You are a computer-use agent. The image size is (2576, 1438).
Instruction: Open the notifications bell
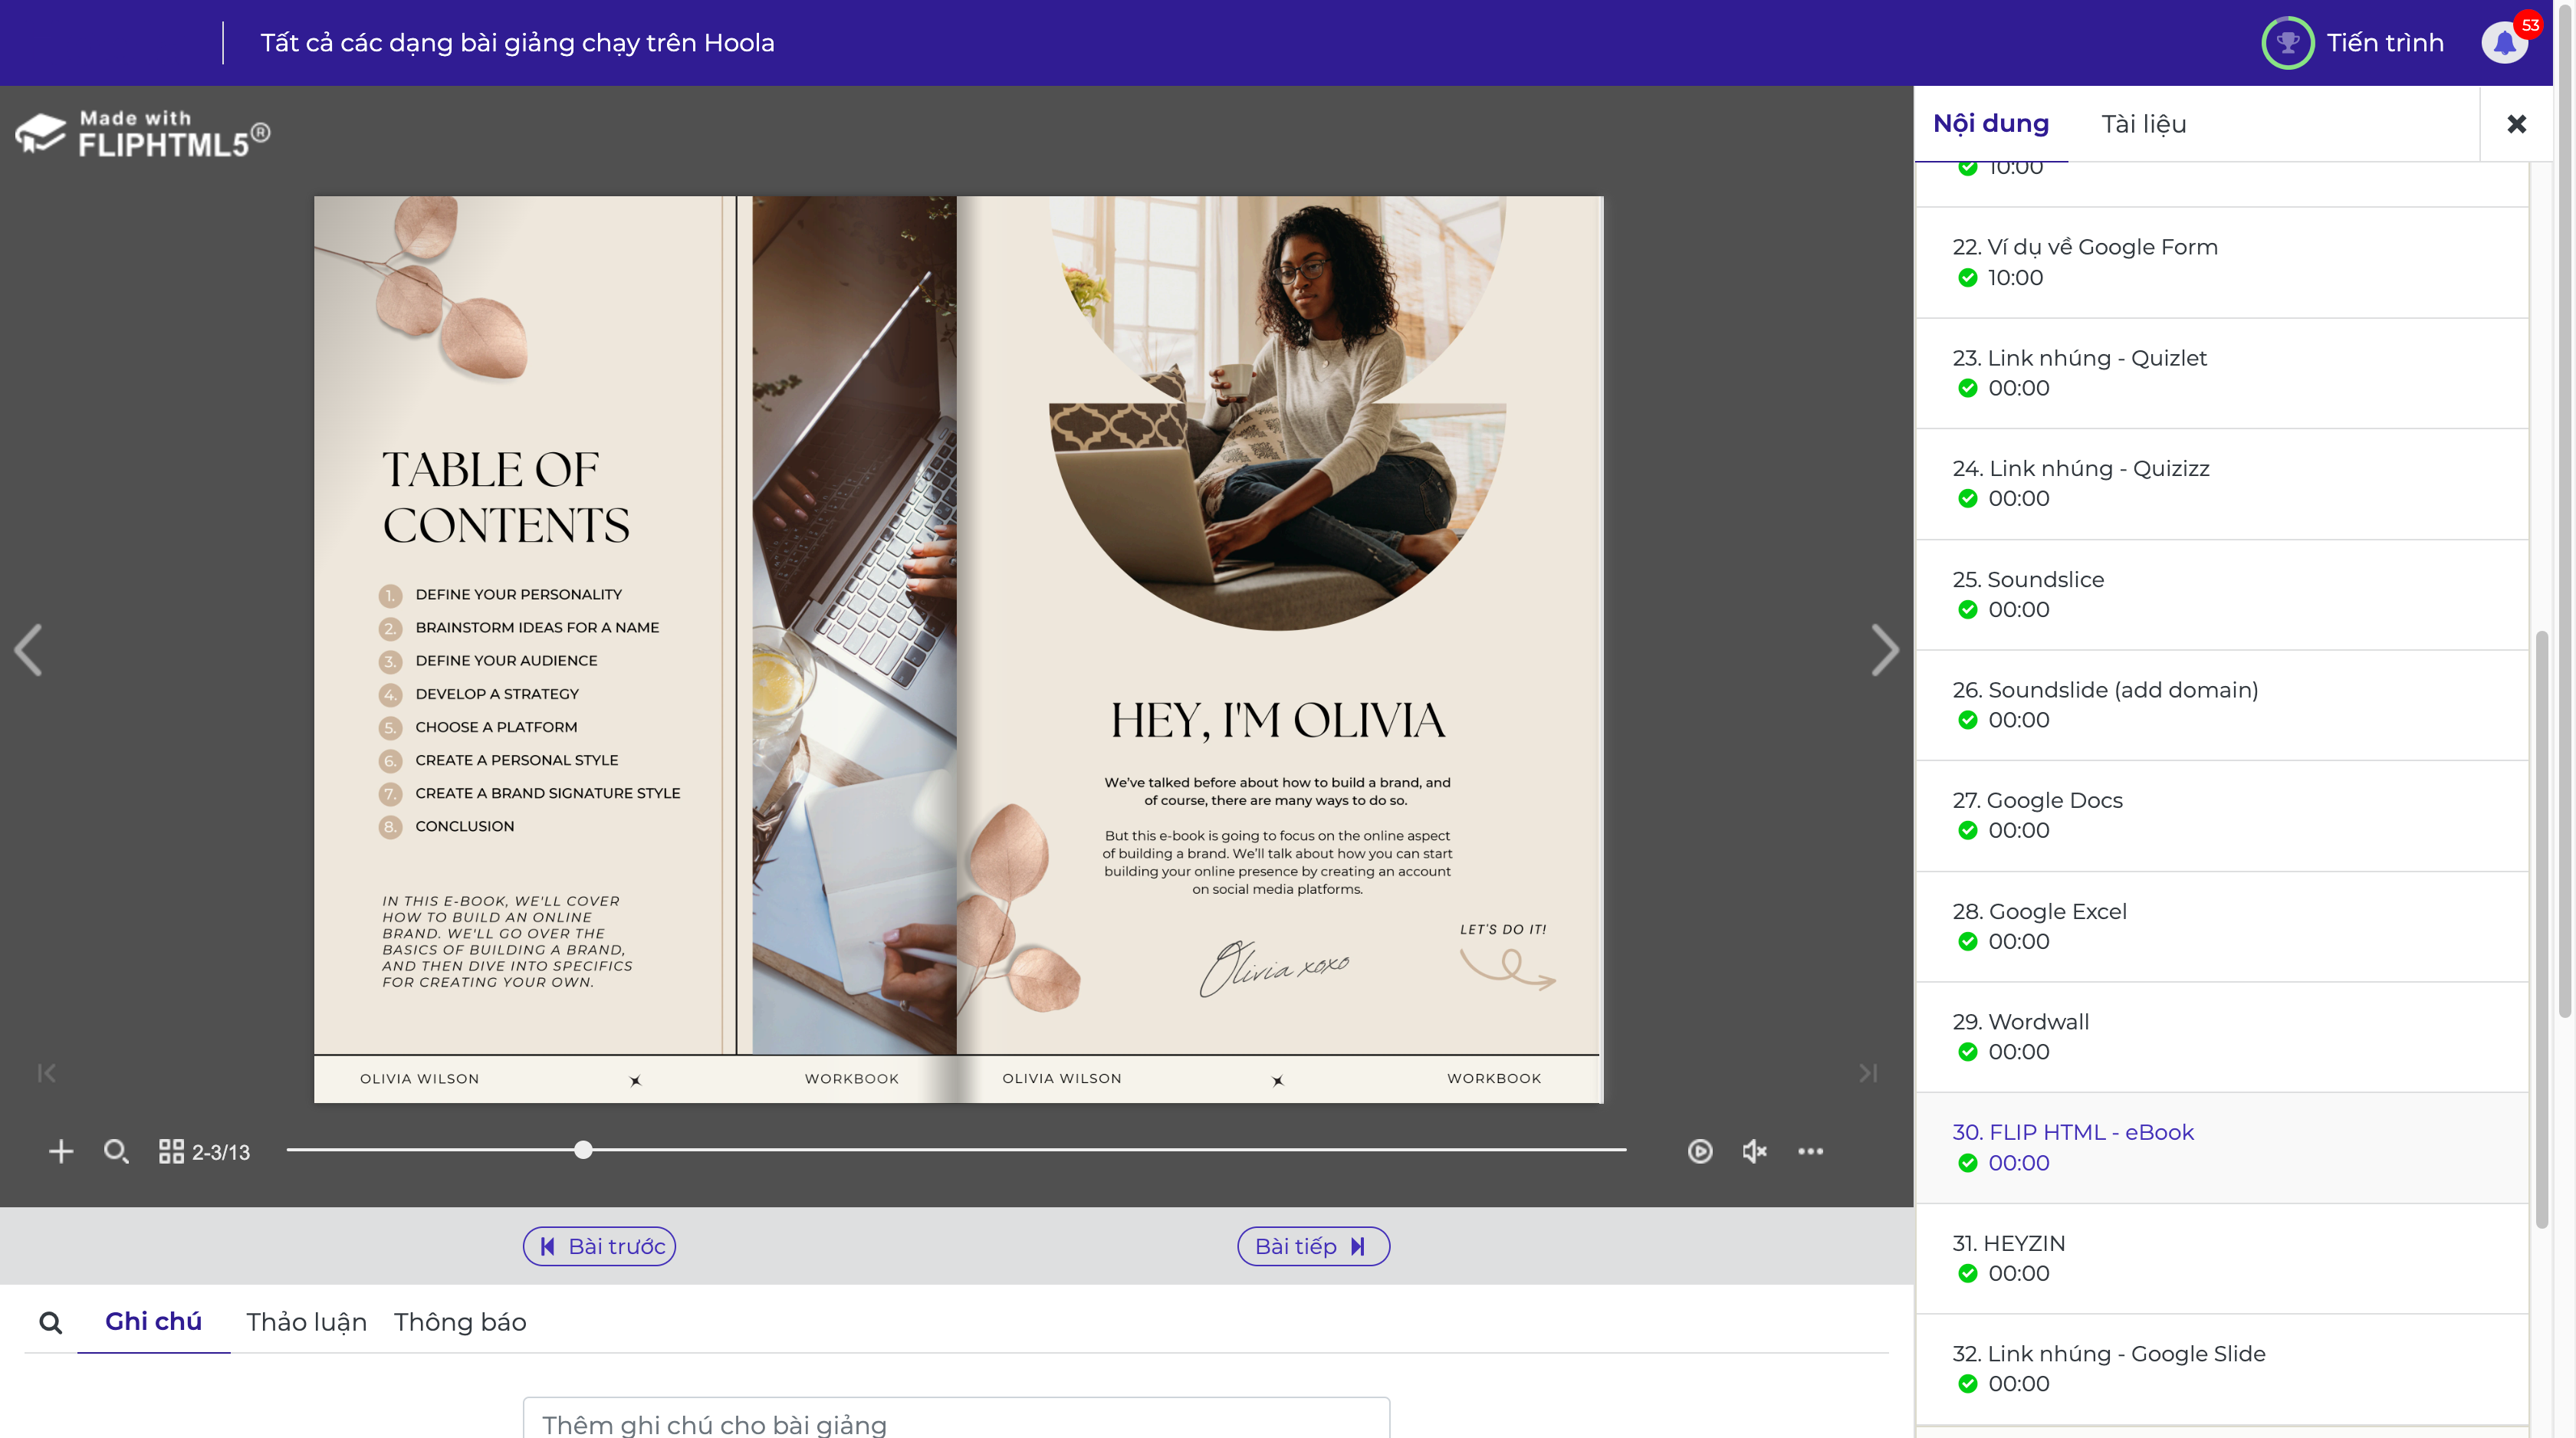tap(2505, 43)
